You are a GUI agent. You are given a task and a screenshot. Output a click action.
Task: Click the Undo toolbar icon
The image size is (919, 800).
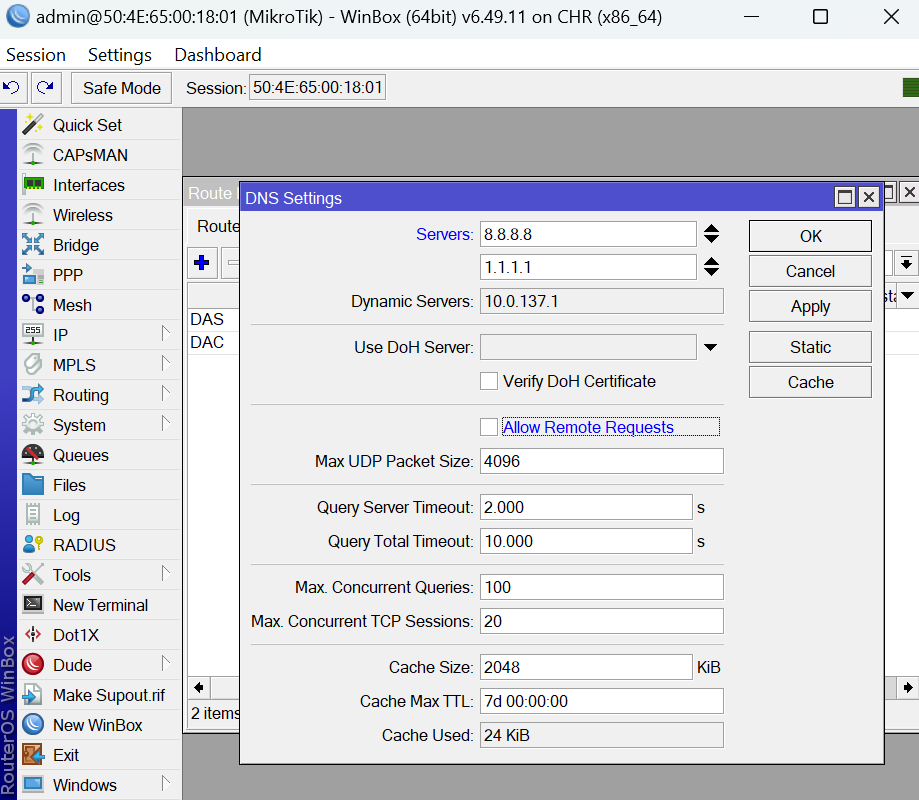click(x=12, y=88)
